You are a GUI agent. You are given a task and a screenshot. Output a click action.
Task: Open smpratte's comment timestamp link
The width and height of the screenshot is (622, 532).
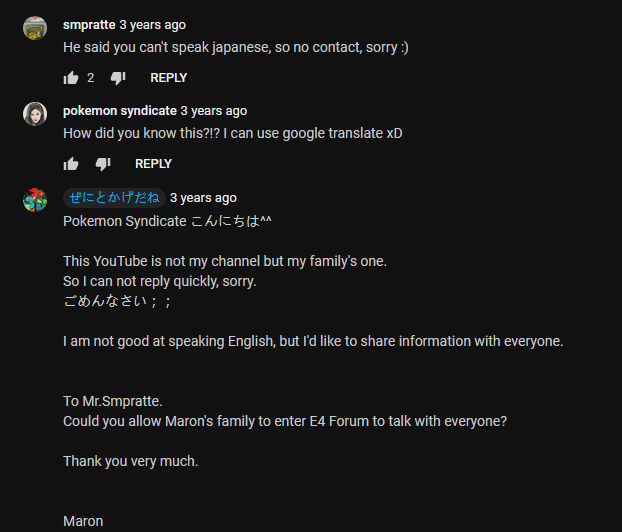(153, 25)
